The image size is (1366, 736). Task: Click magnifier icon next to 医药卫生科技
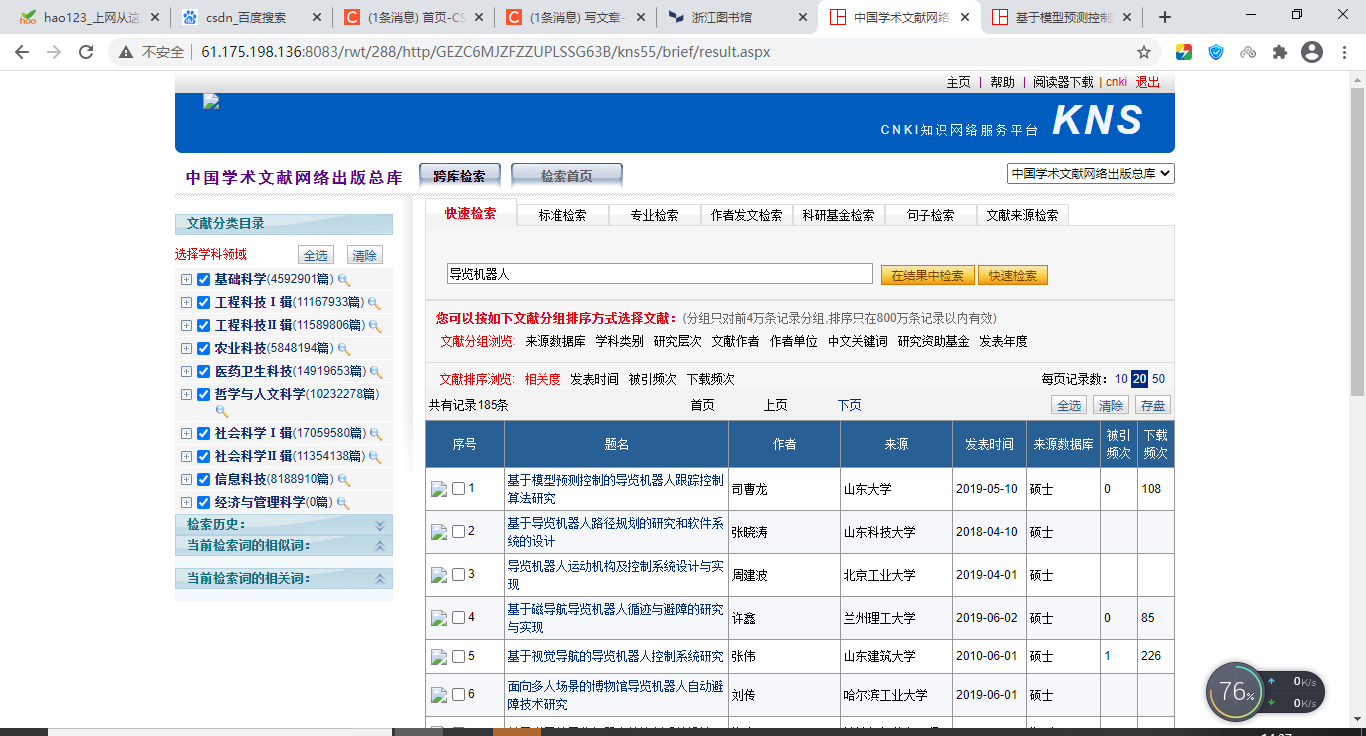point(375,372)
